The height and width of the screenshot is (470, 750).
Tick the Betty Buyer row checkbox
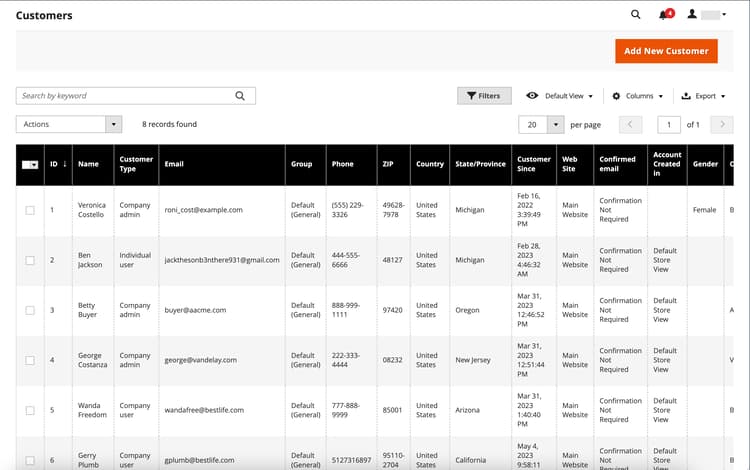[x=30, y=310]
